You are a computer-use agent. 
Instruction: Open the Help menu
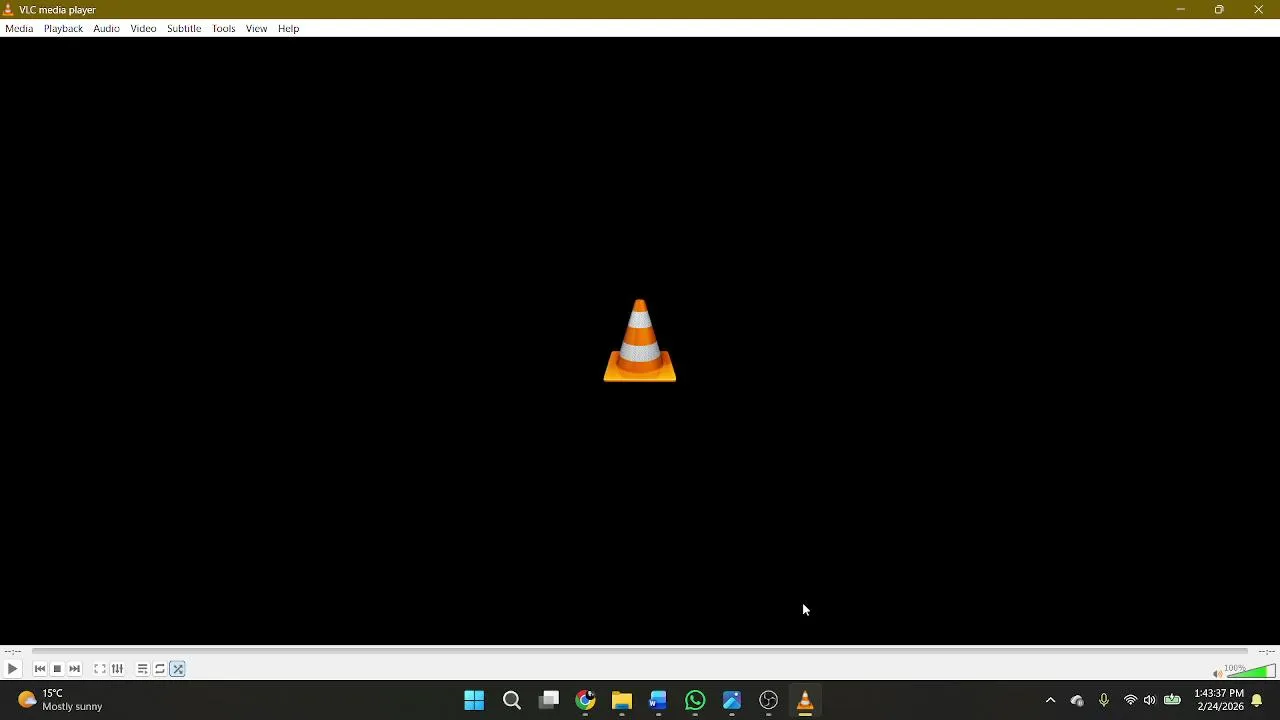click(x=288, y=29)
